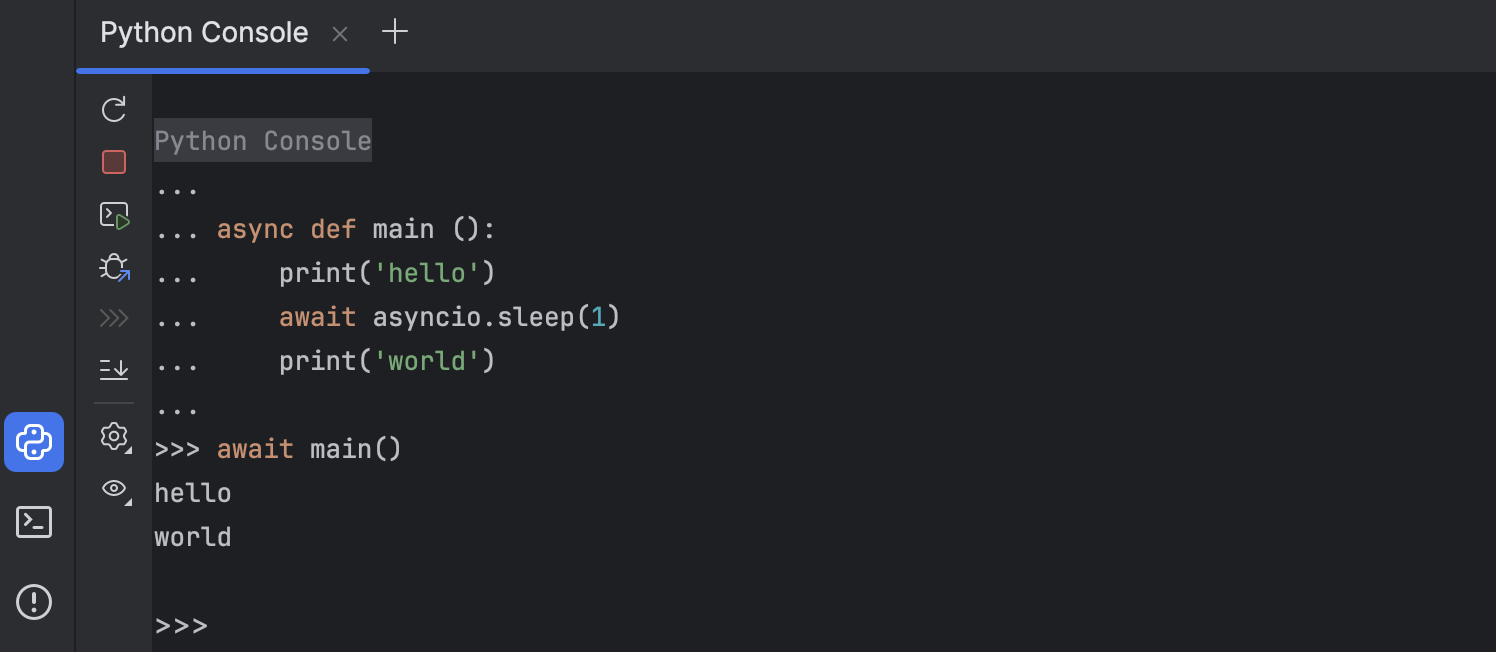1496x652 pixels.
Task: Show the Problems tool window
Action: (x=34, y=601)
